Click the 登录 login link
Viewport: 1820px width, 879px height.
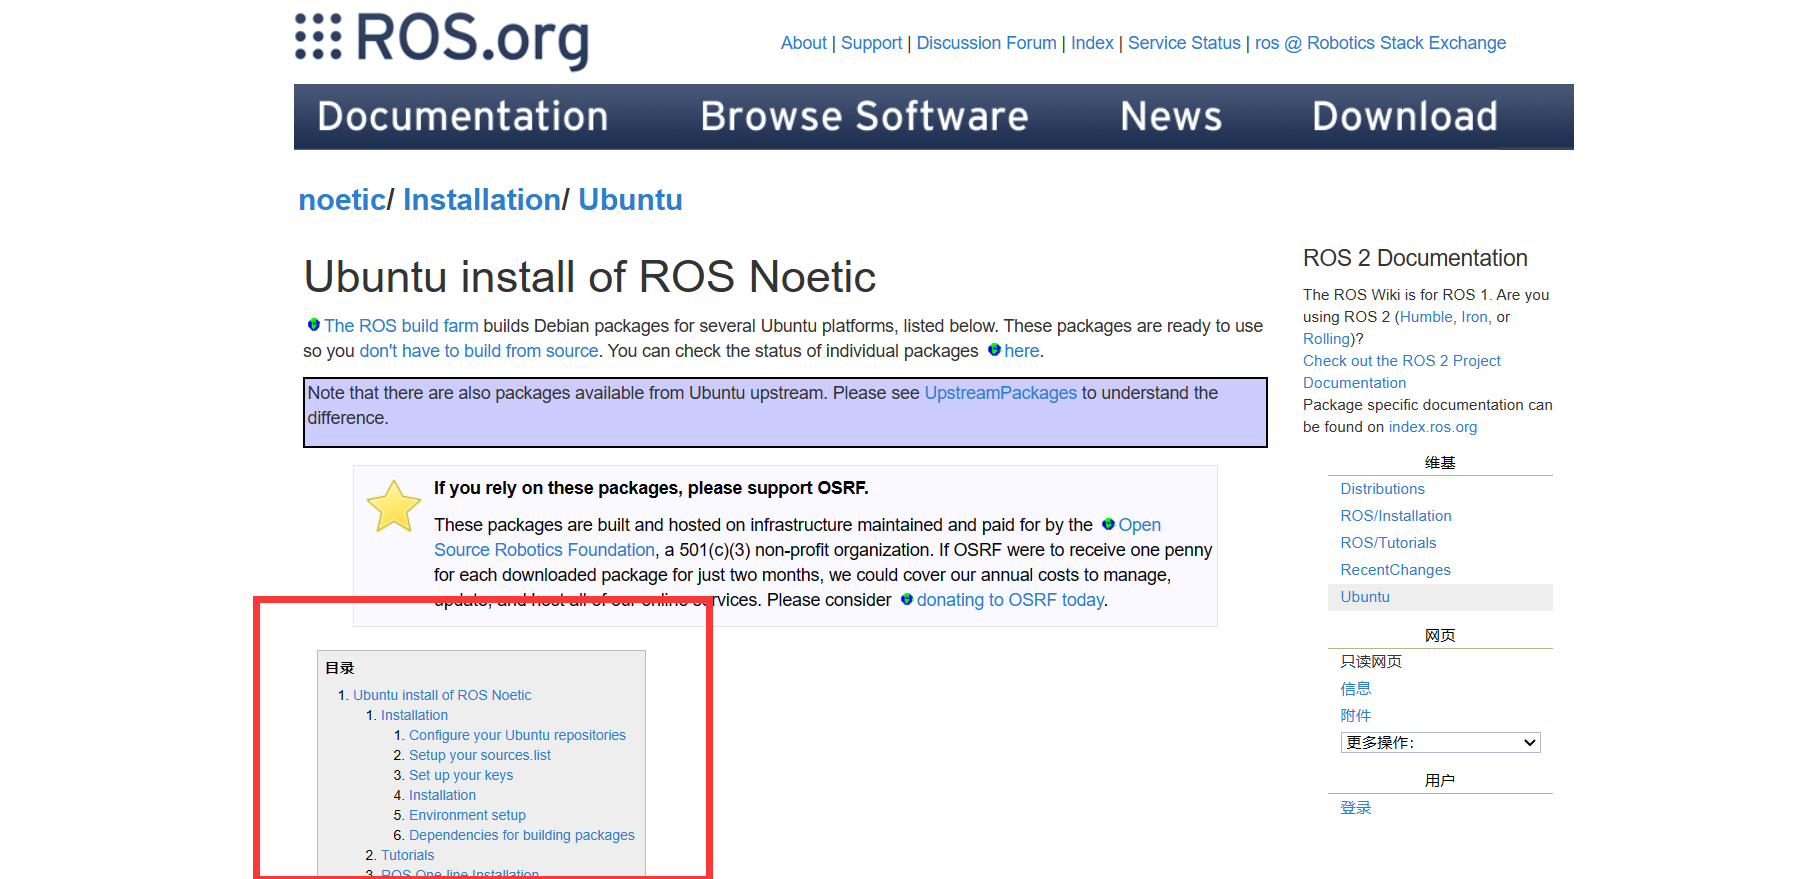(x=1355, y=808)
